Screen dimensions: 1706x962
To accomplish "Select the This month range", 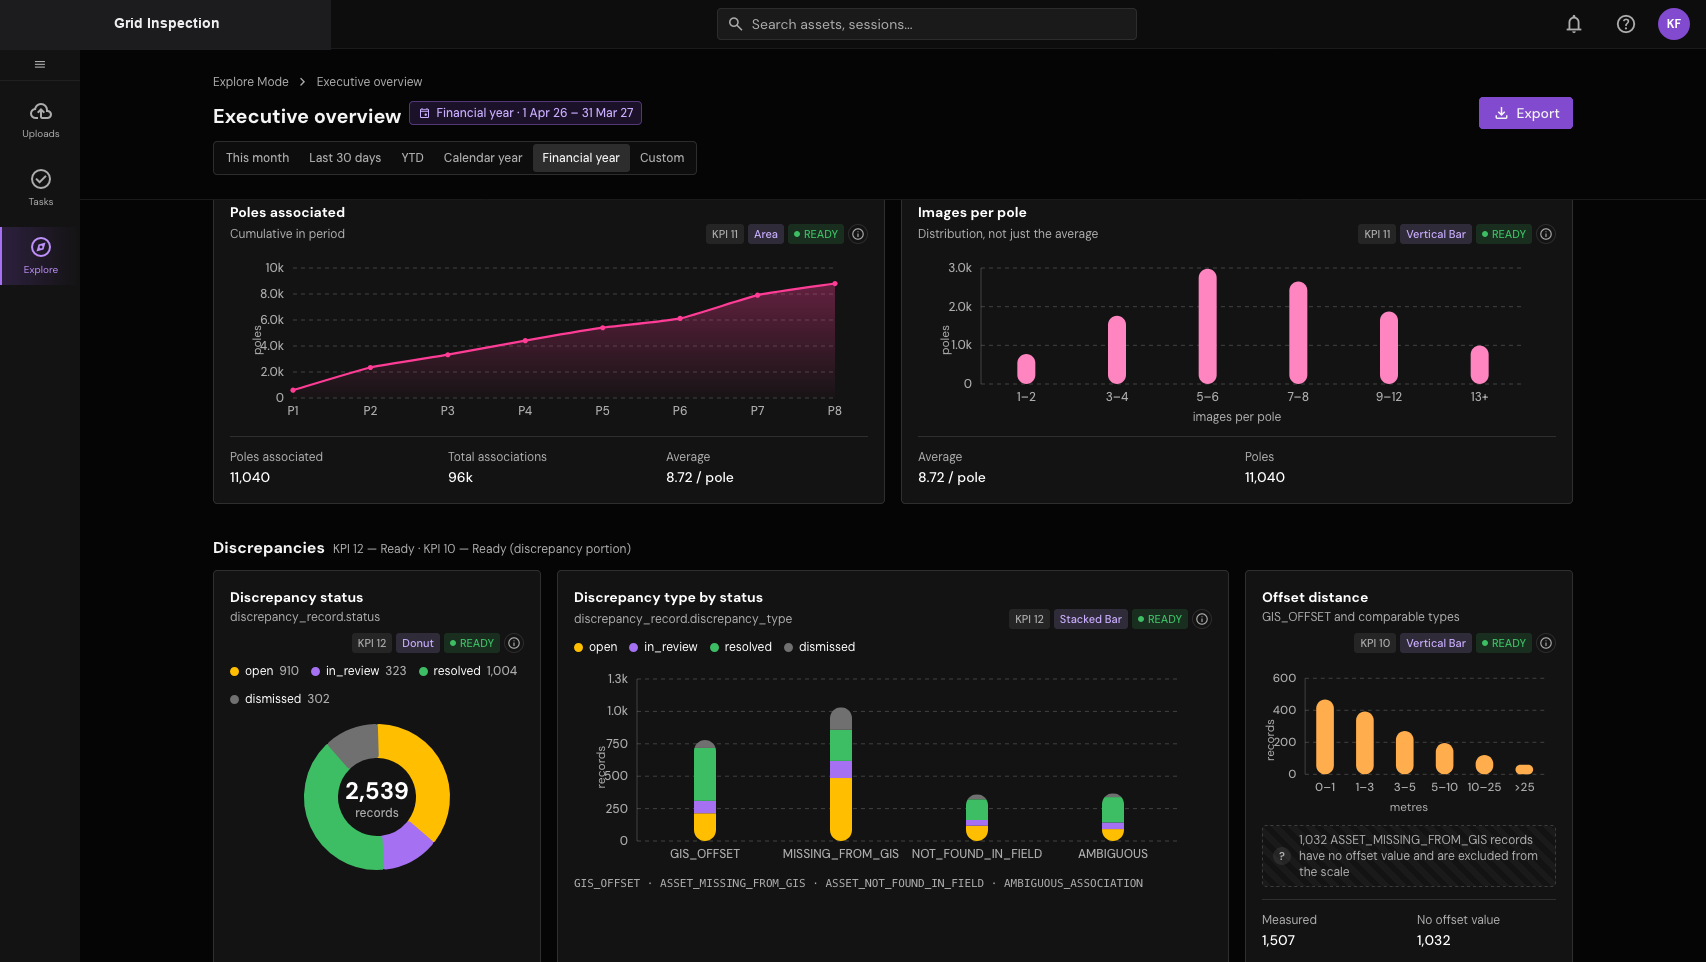I will pyautogui.click(x=257, y=158).
